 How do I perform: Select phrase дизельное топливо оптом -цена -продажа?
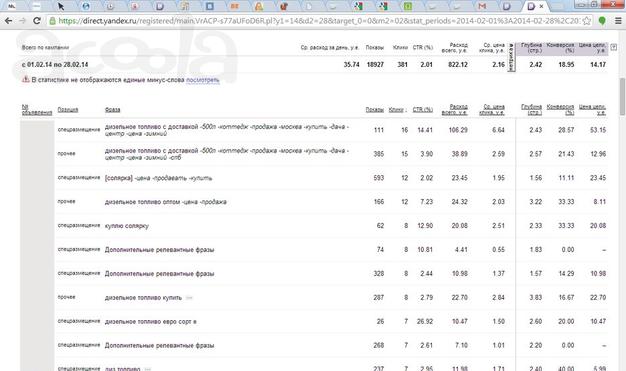pyautogui.click(x=165, y=202)
